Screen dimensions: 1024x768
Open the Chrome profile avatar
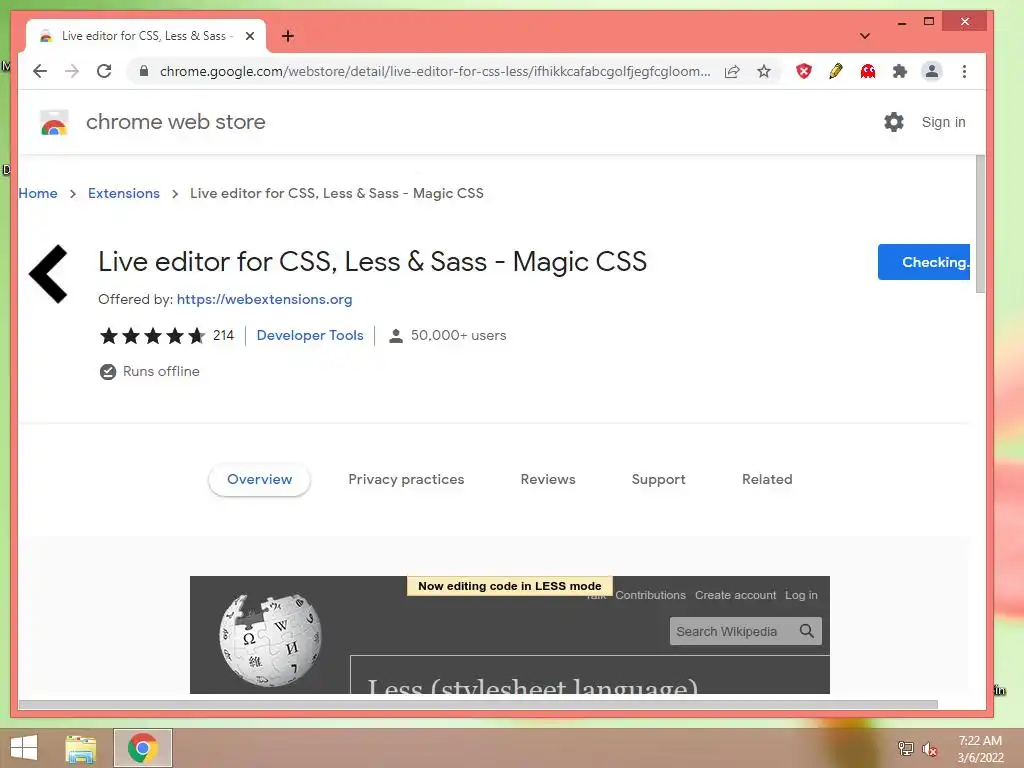click(x=932, y=71)
